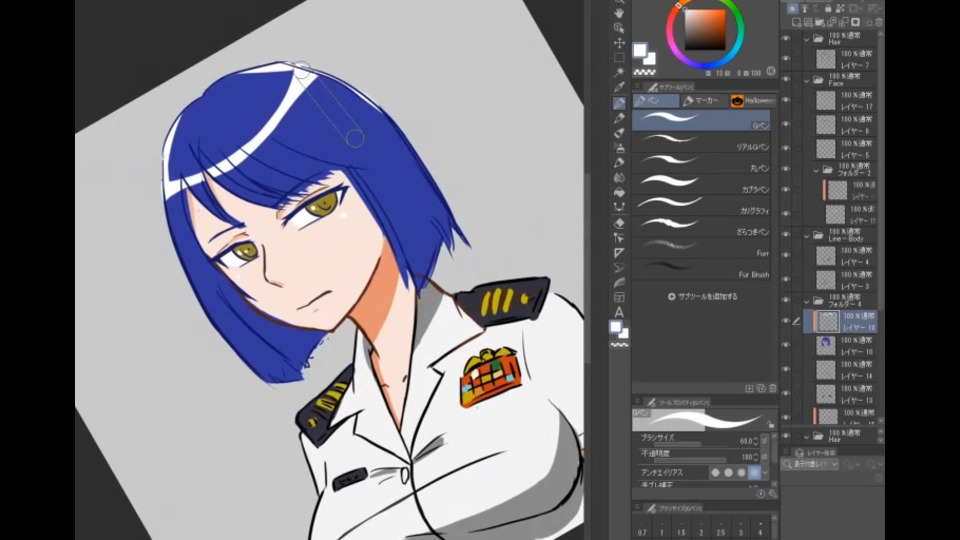Image resolution: width=960 pixels, height=540 pixels.
Task: Toggle visibility of top Hair folder
Action: 786,39
